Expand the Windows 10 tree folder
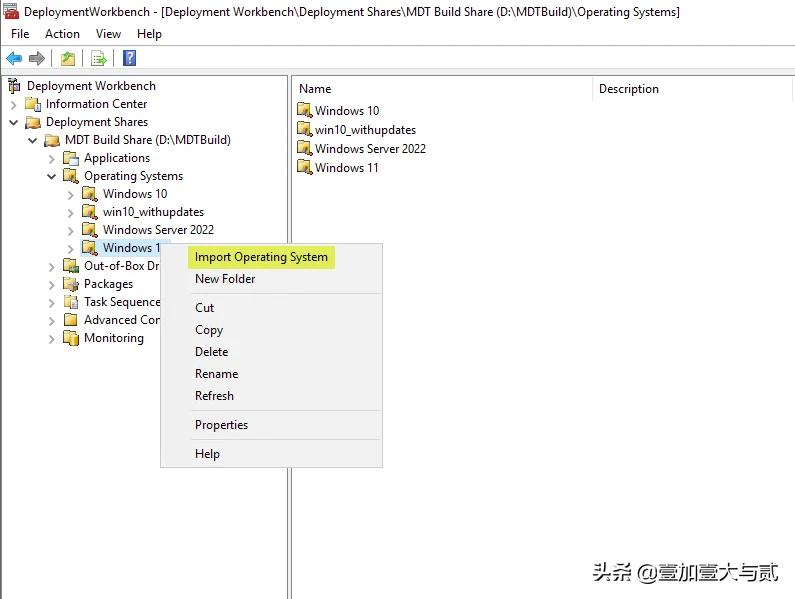The width and height of the screenshot is (795, 599). [70, 195]
